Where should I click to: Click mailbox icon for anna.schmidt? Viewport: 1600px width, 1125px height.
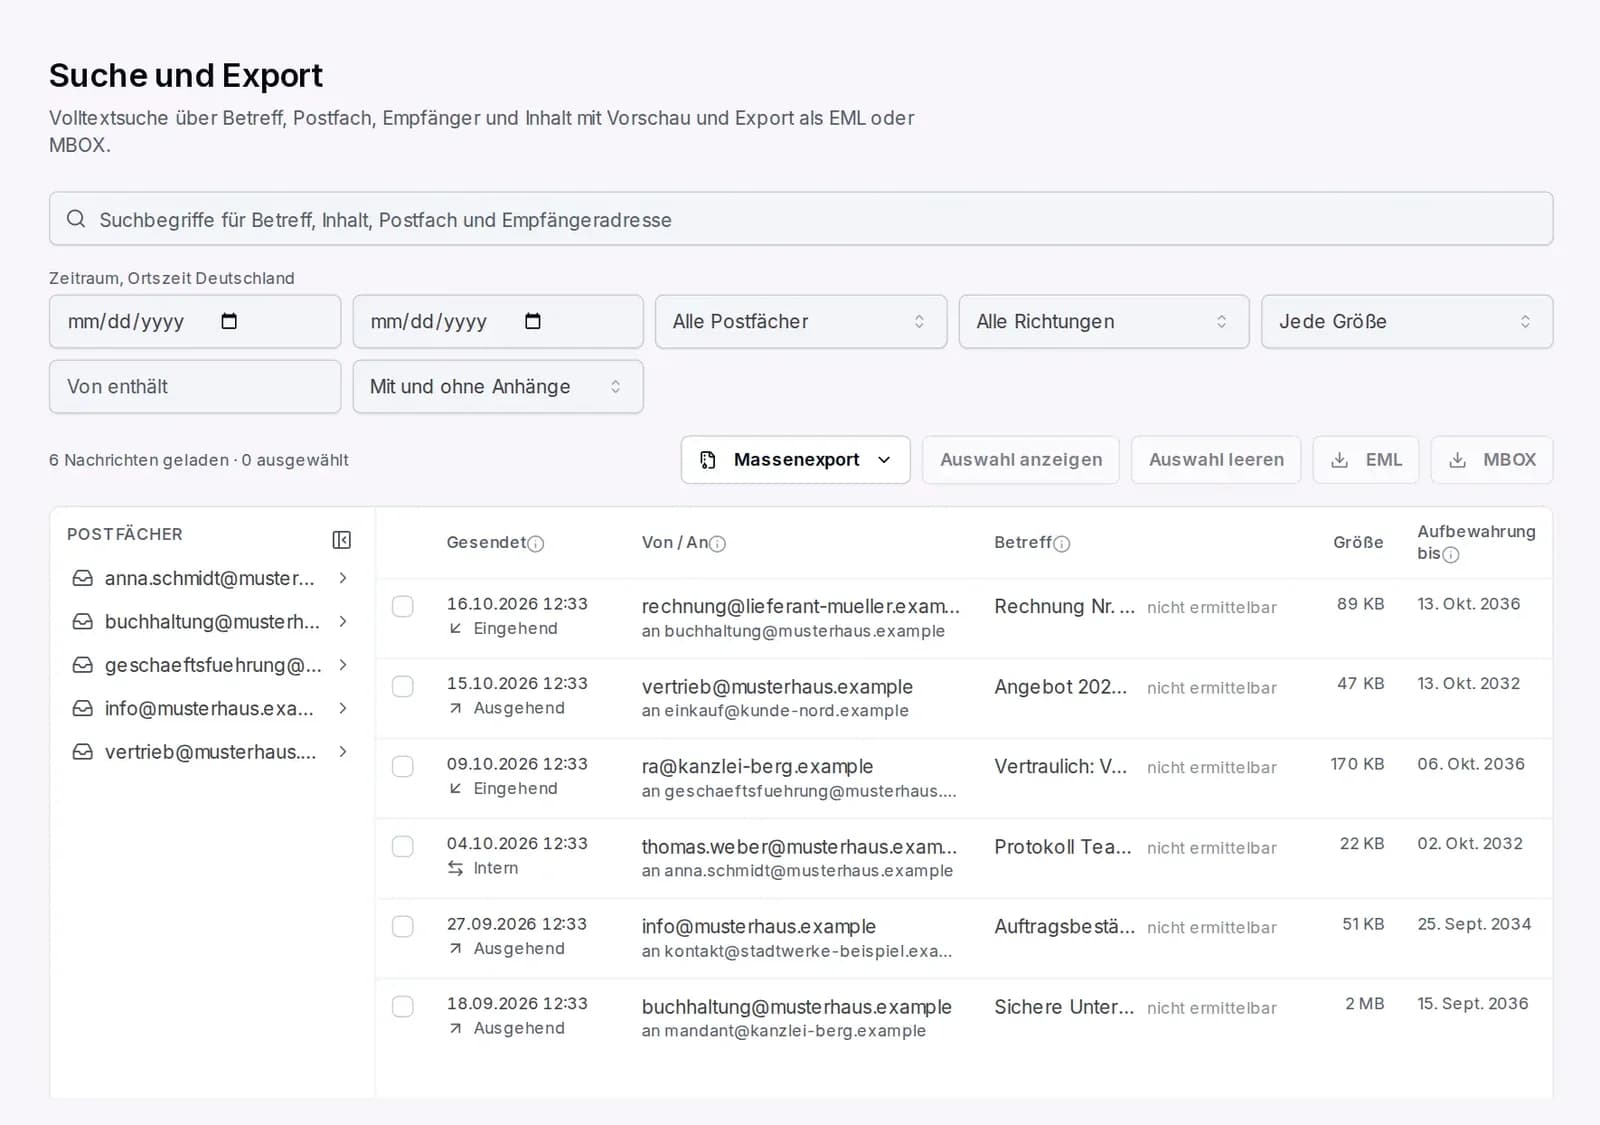click(83, 578)
